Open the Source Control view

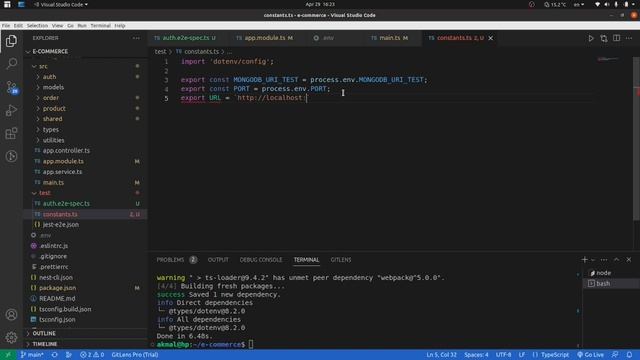[11, 87]
